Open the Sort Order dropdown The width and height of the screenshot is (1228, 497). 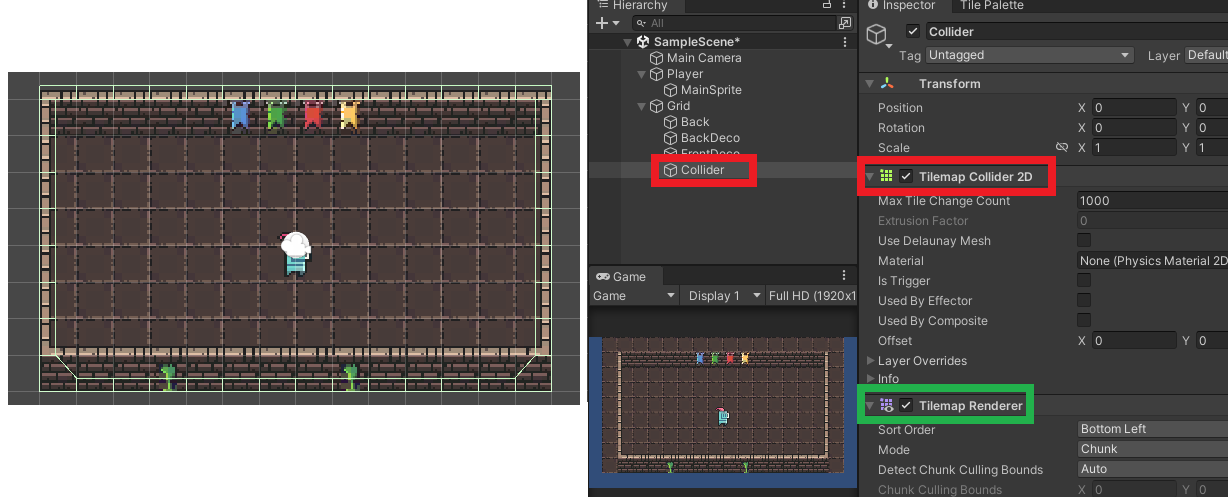1152,429
